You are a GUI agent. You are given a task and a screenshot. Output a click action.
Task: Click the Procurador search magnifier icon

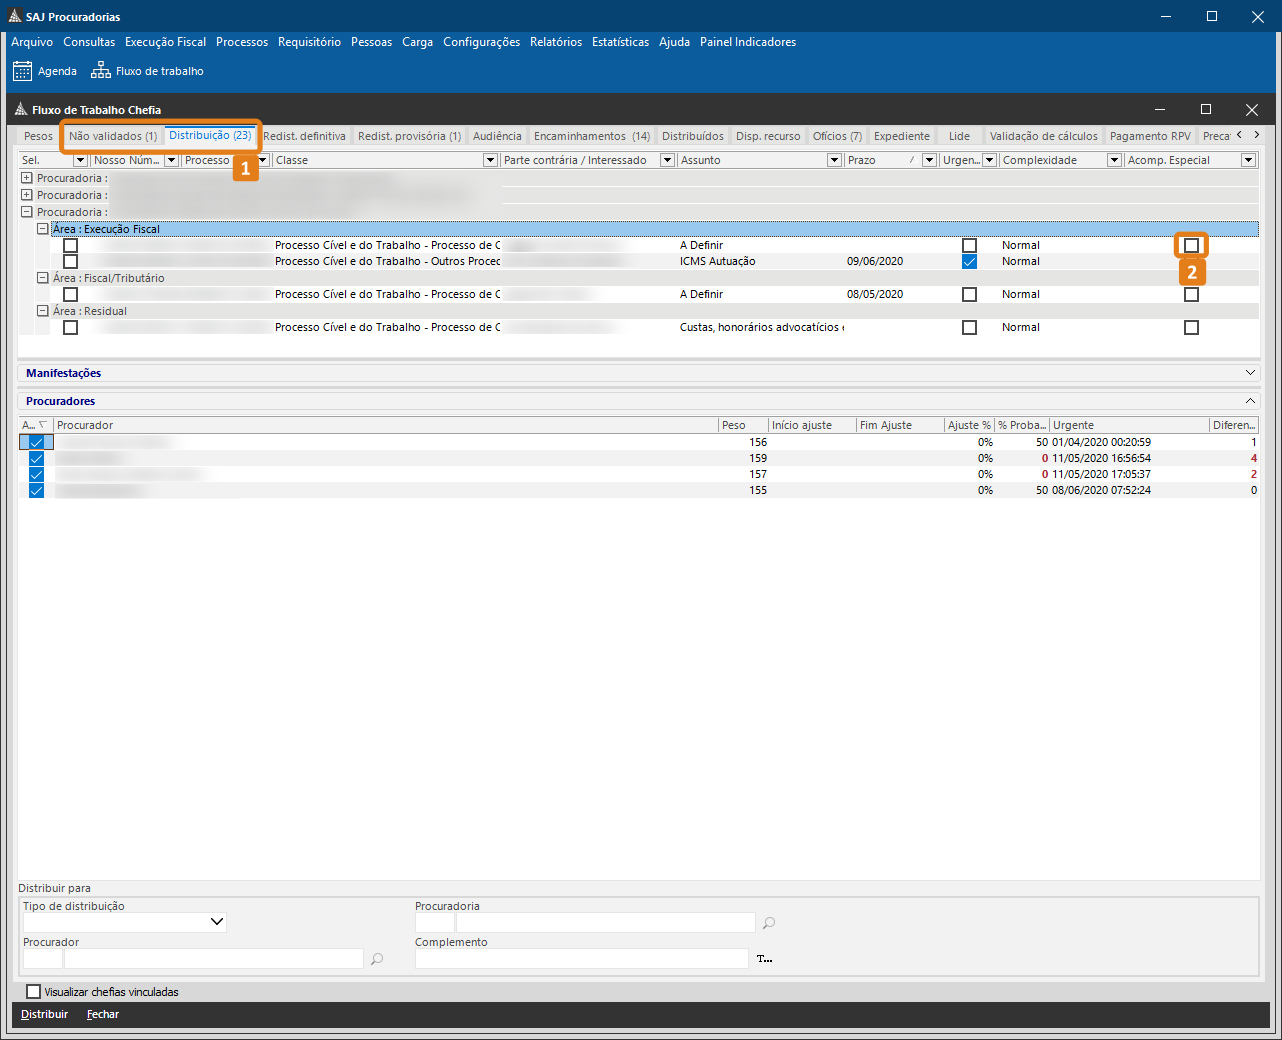377,959
